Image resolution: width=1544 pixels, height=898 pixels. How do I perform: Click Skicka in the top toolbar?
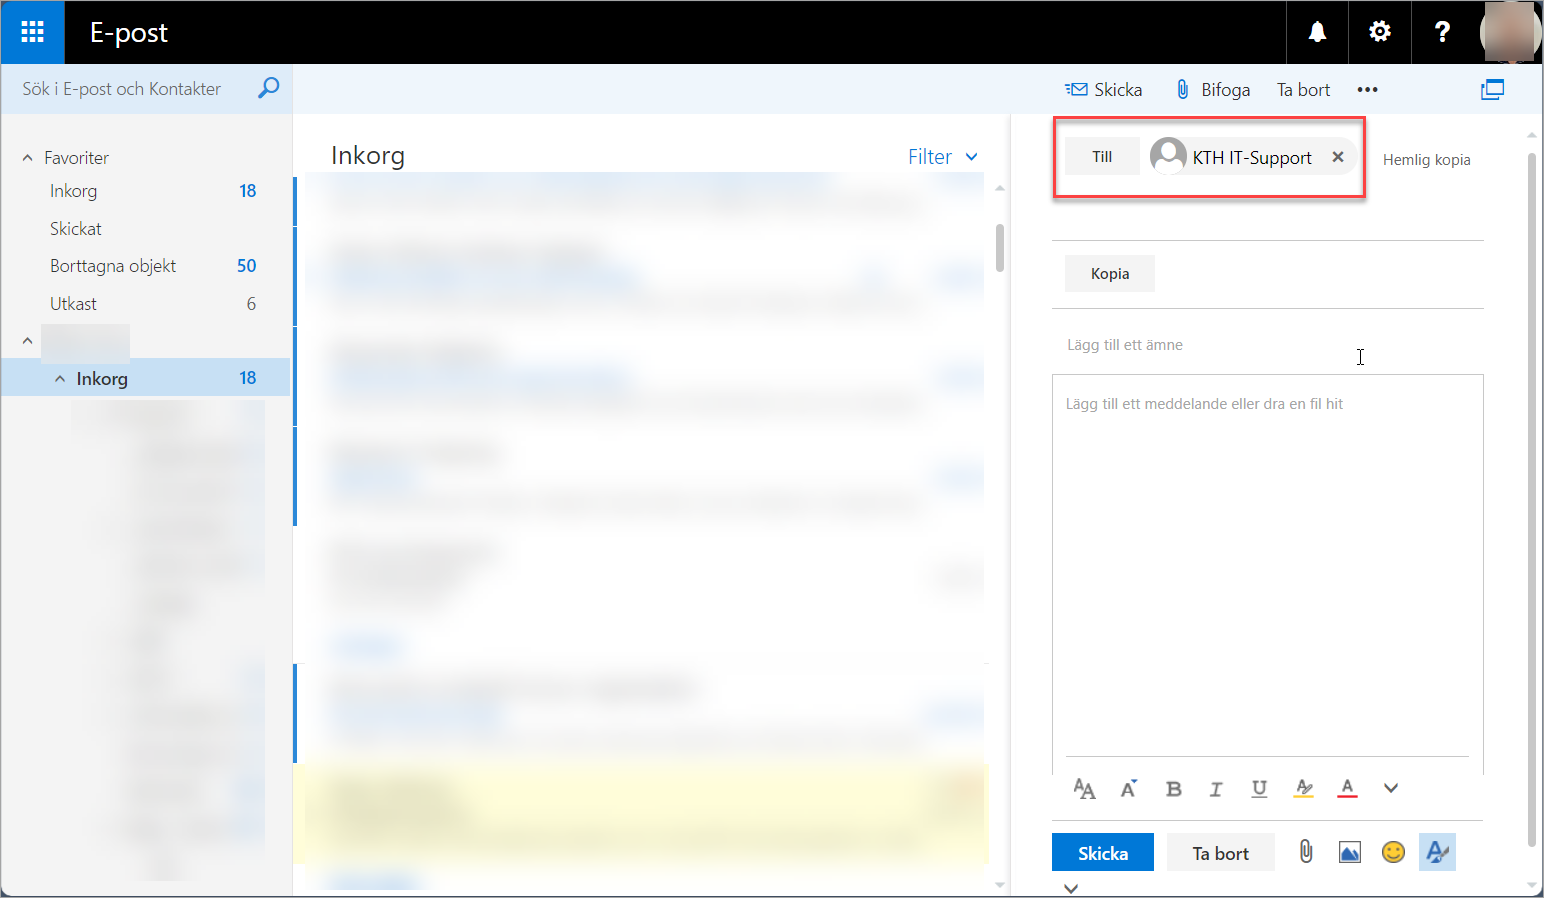tap(1104, 90)
